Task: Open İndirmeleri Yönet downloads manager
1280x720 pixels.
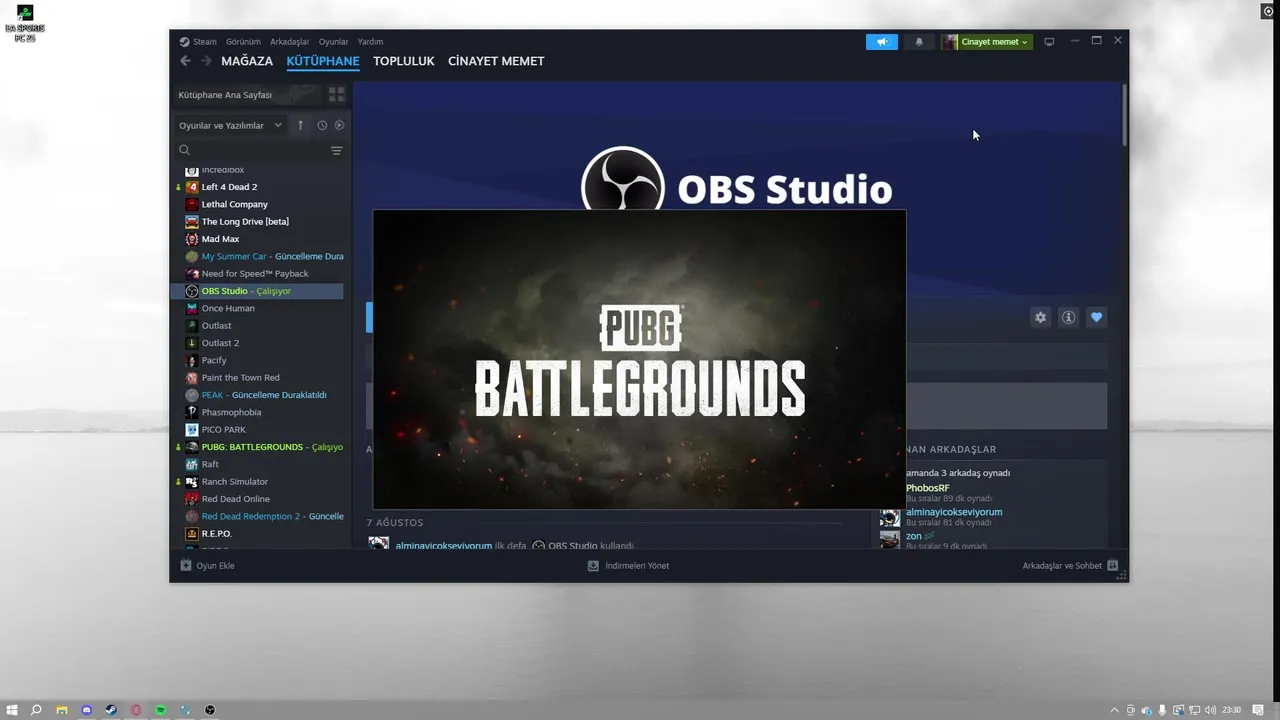Action: tap(628, 566)
